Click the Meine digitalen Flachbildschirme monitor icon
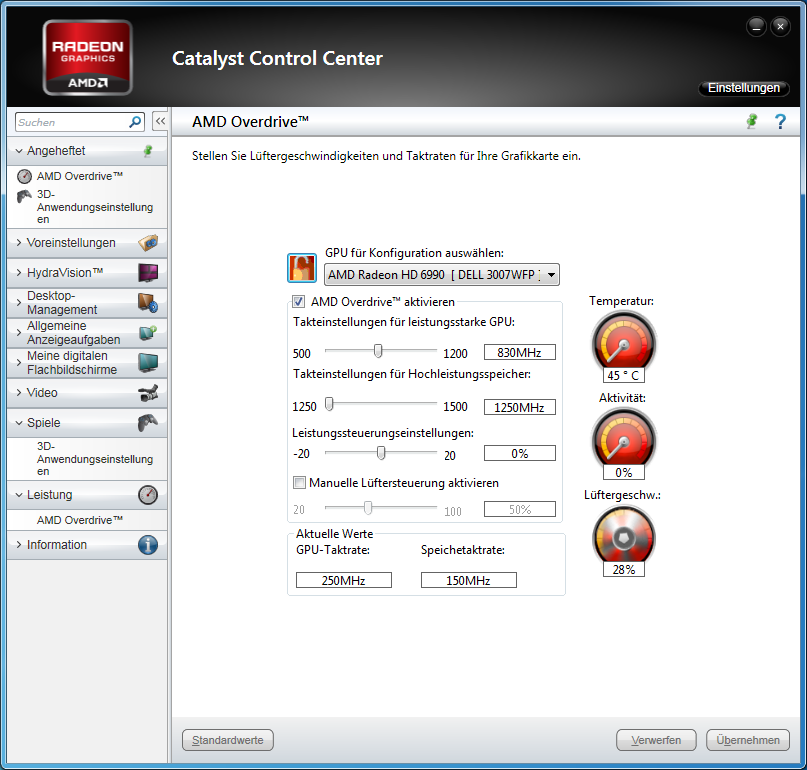807x770 pixels. coord(148,362)
